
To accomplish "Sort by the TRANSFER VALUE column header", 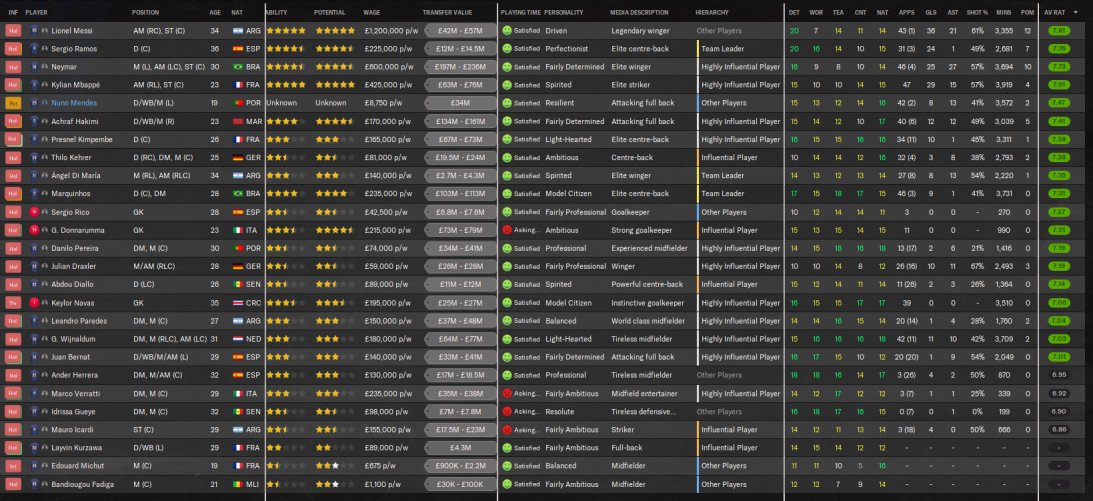I will tap(447, 13).
